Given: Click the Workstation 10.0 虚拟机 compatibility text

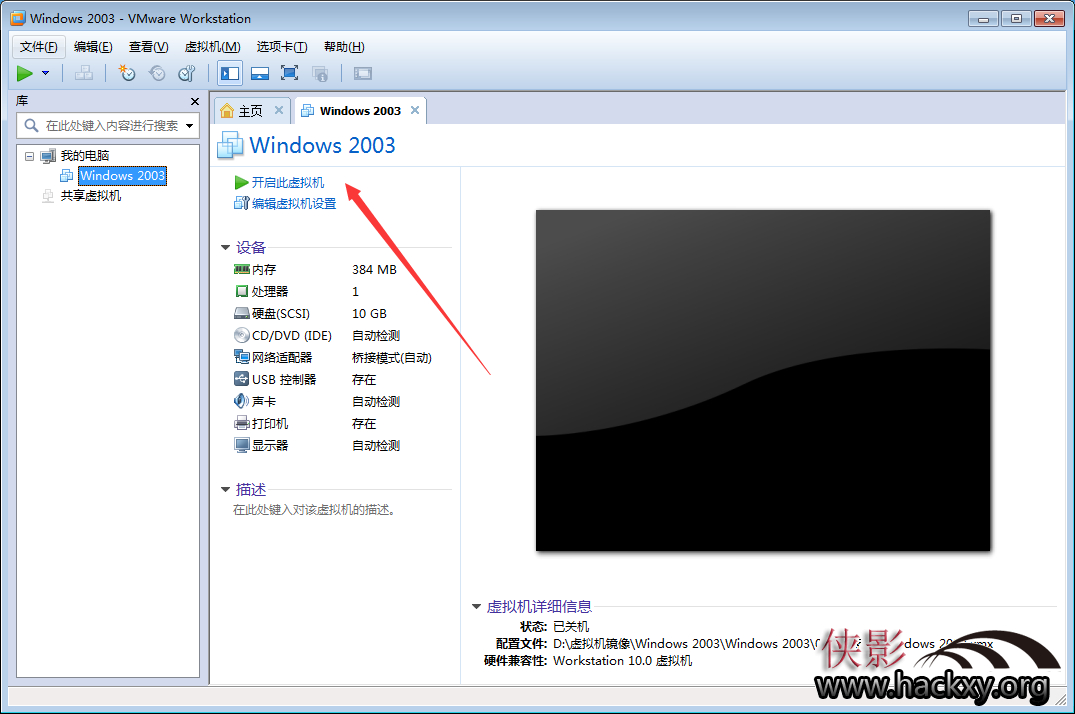Looking at the screenshot, I should (x=623, y=661).
